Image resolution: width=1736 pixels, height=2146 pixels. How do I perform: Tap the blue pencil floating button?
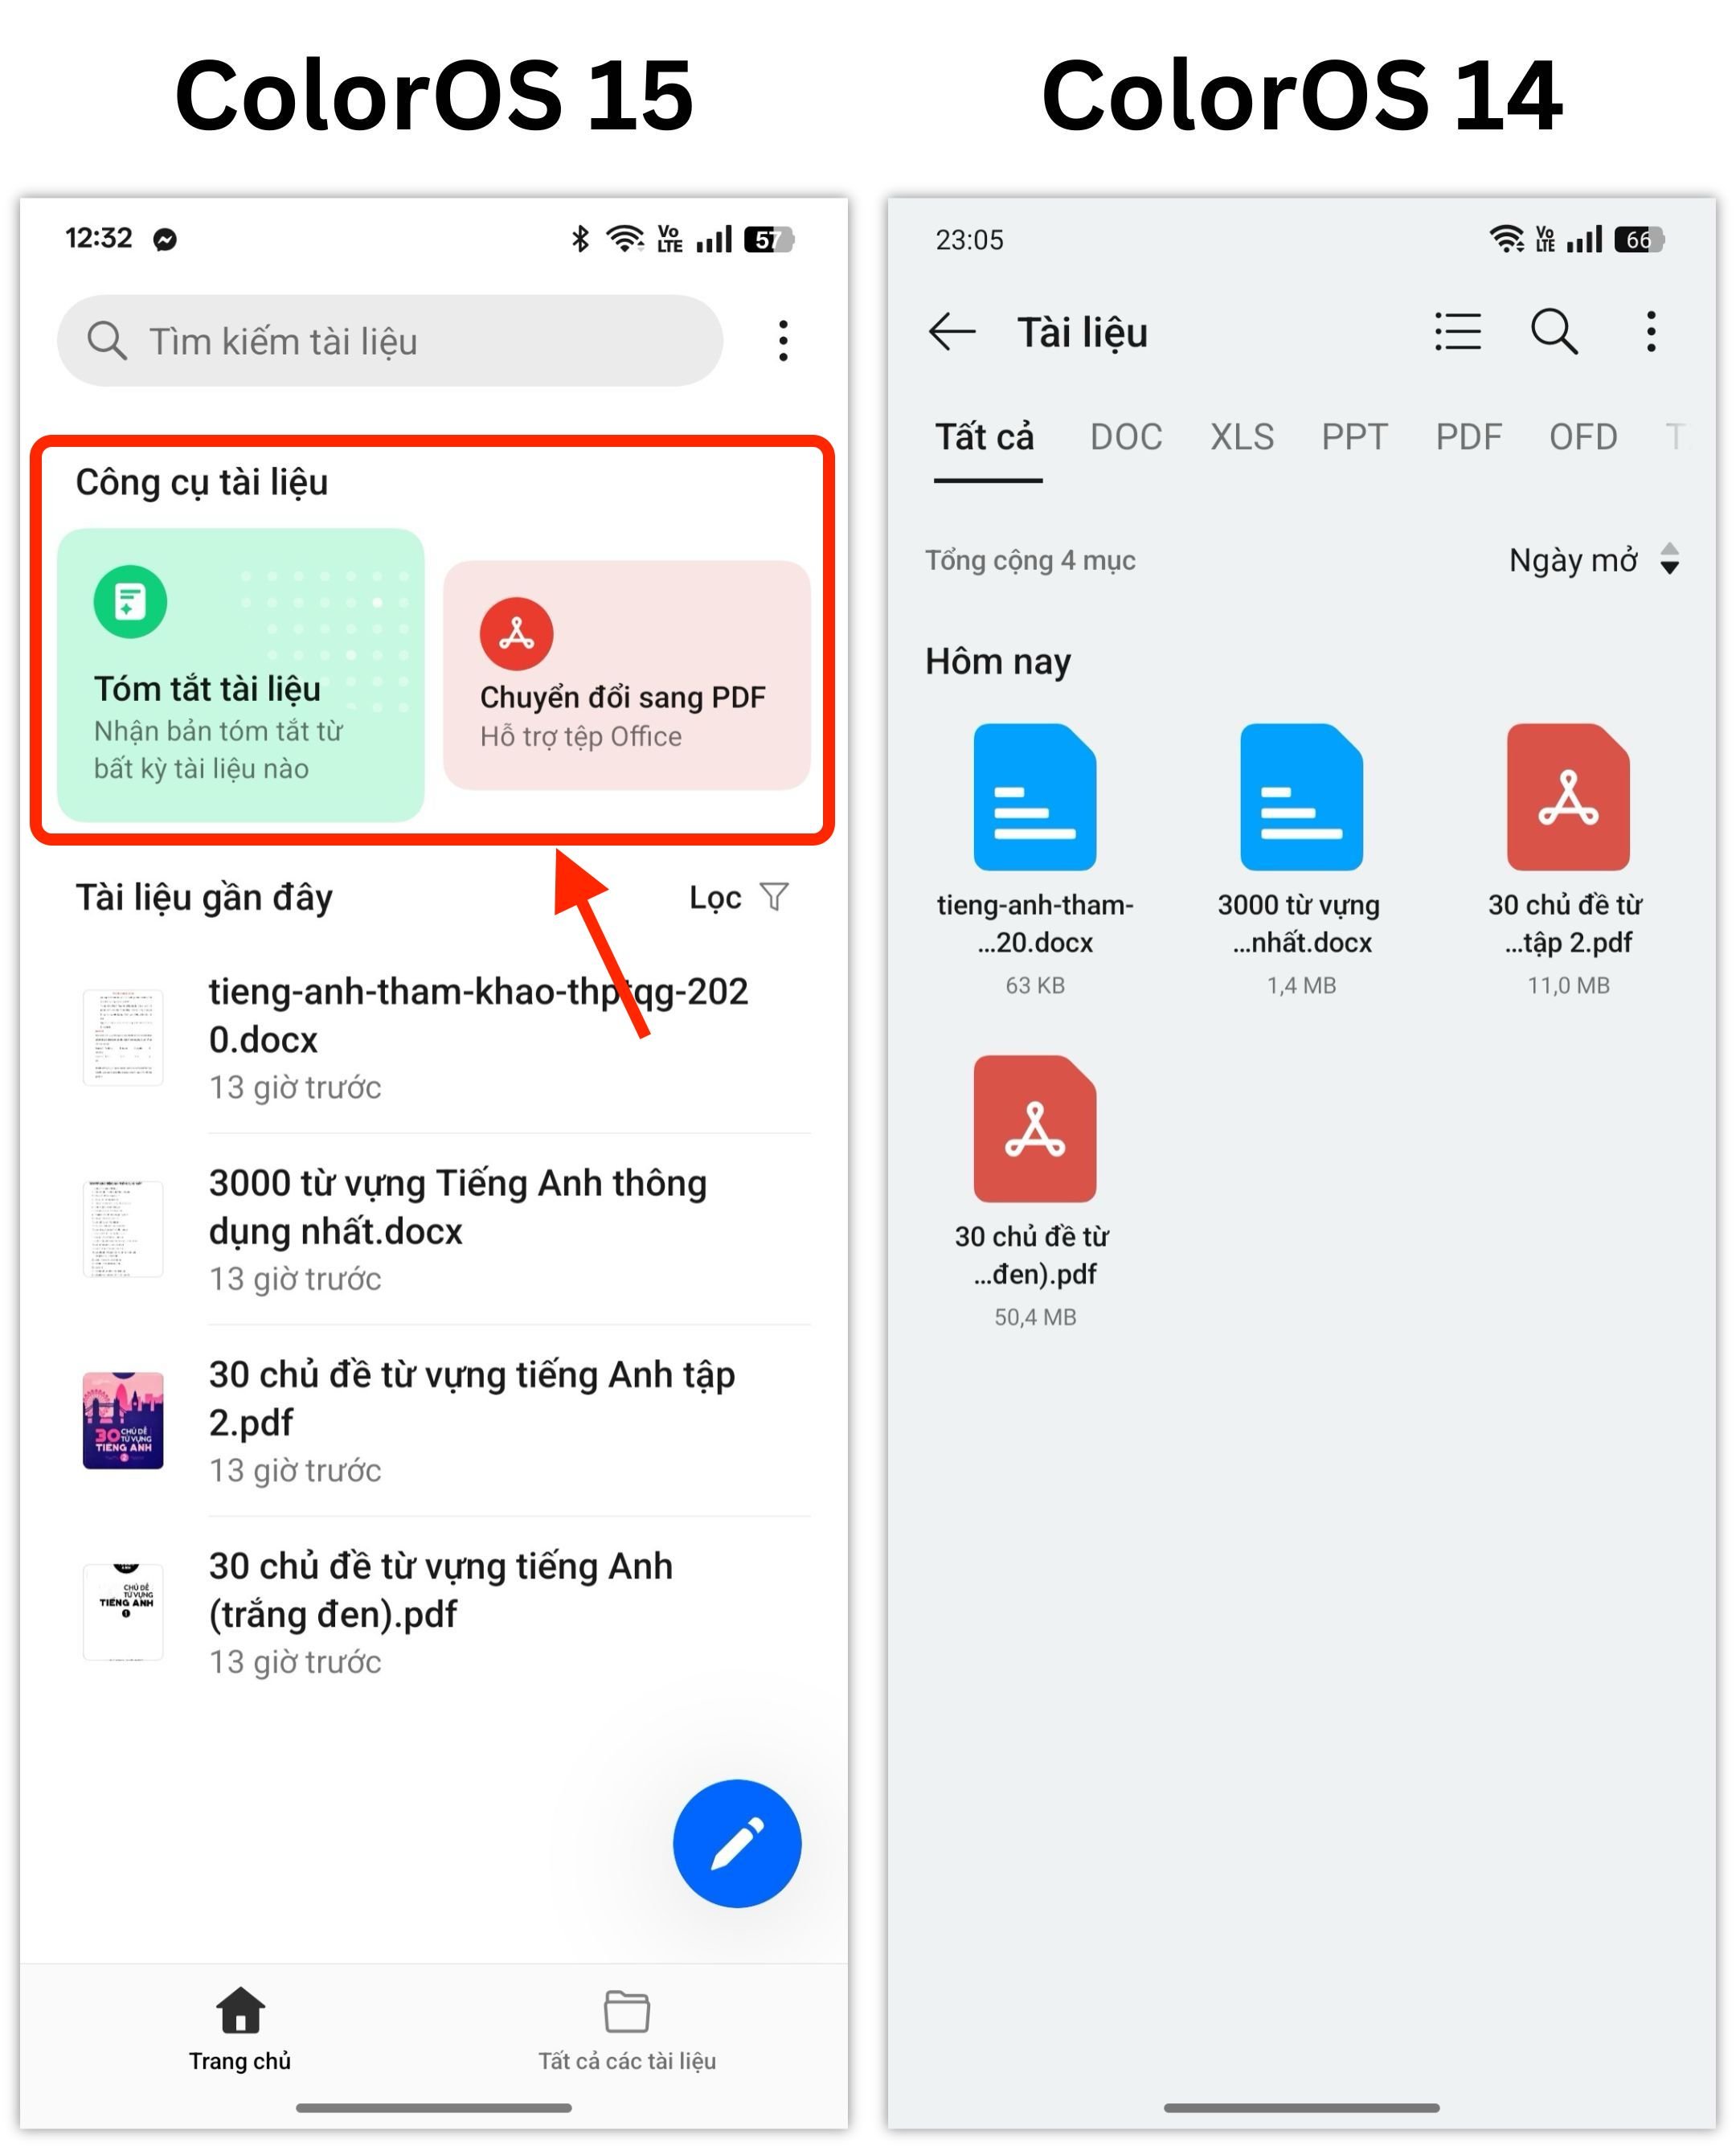click(x=737, y=1844)
